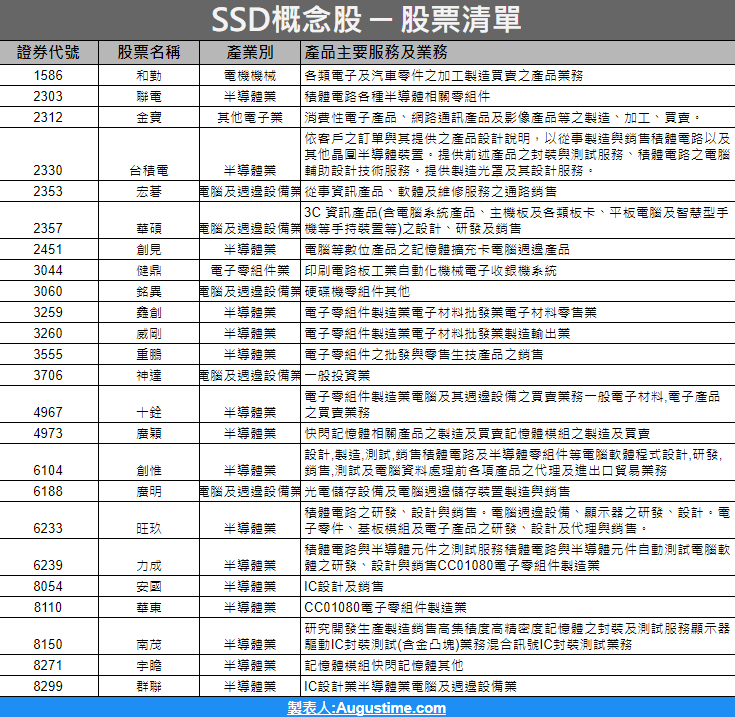
Task: Click stock code 4967
Action: tap(48, 412)
